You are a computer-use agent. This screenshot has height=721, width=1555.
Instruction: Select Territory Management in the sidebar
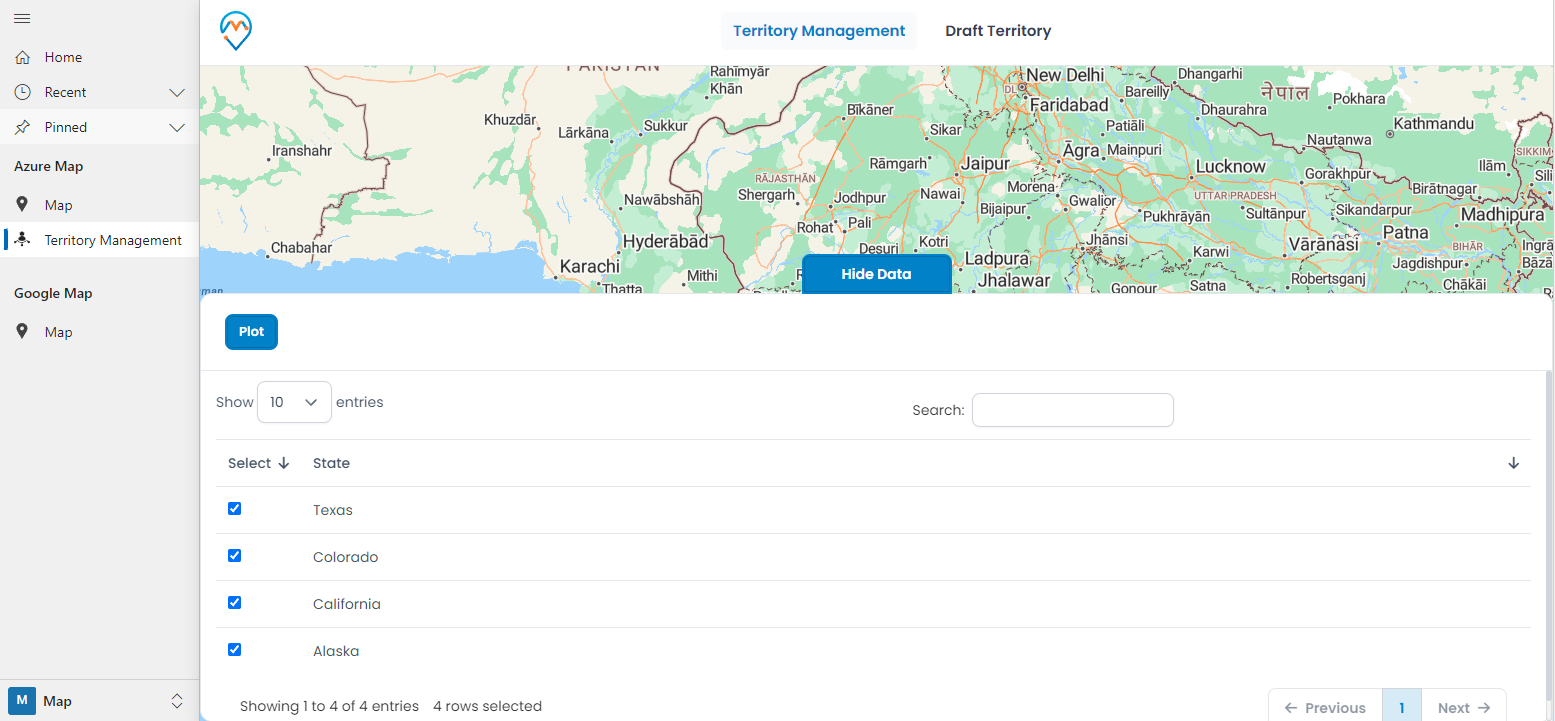(99, 240)
